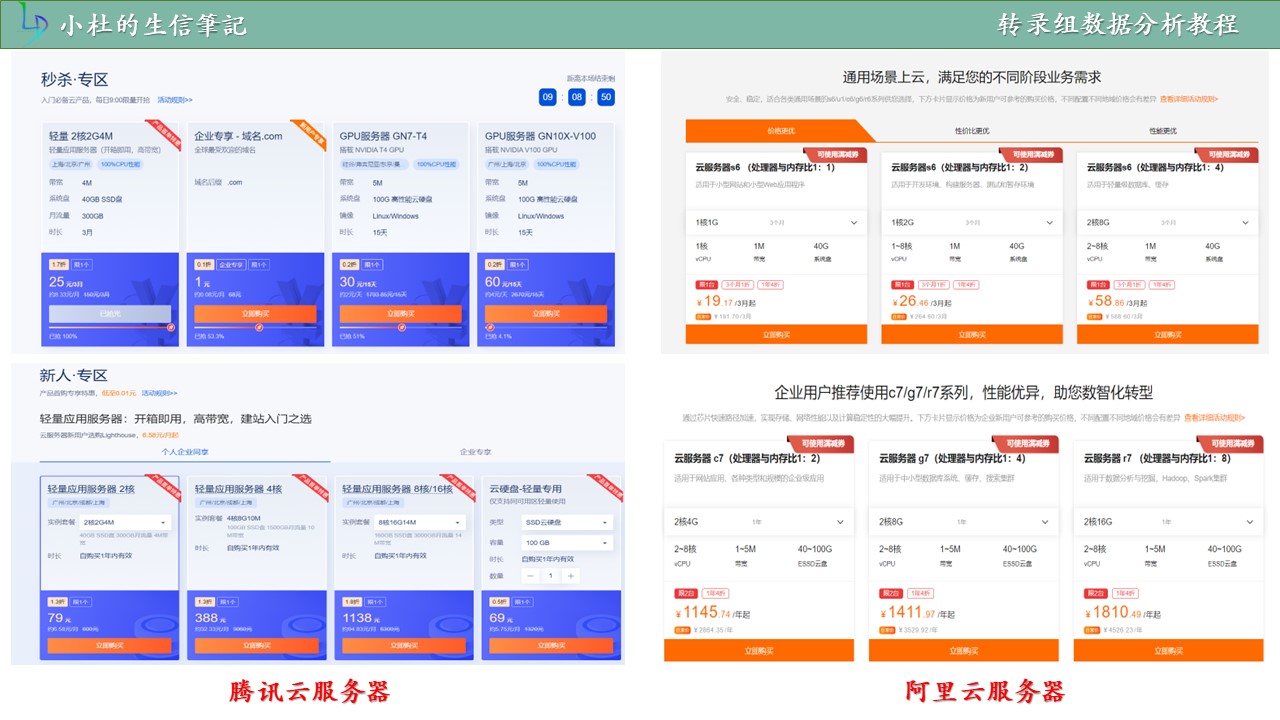The width and height of the screenshot is (1280, 720).
Task: Select the 性能更优 tab
Action: (1163, 131)
